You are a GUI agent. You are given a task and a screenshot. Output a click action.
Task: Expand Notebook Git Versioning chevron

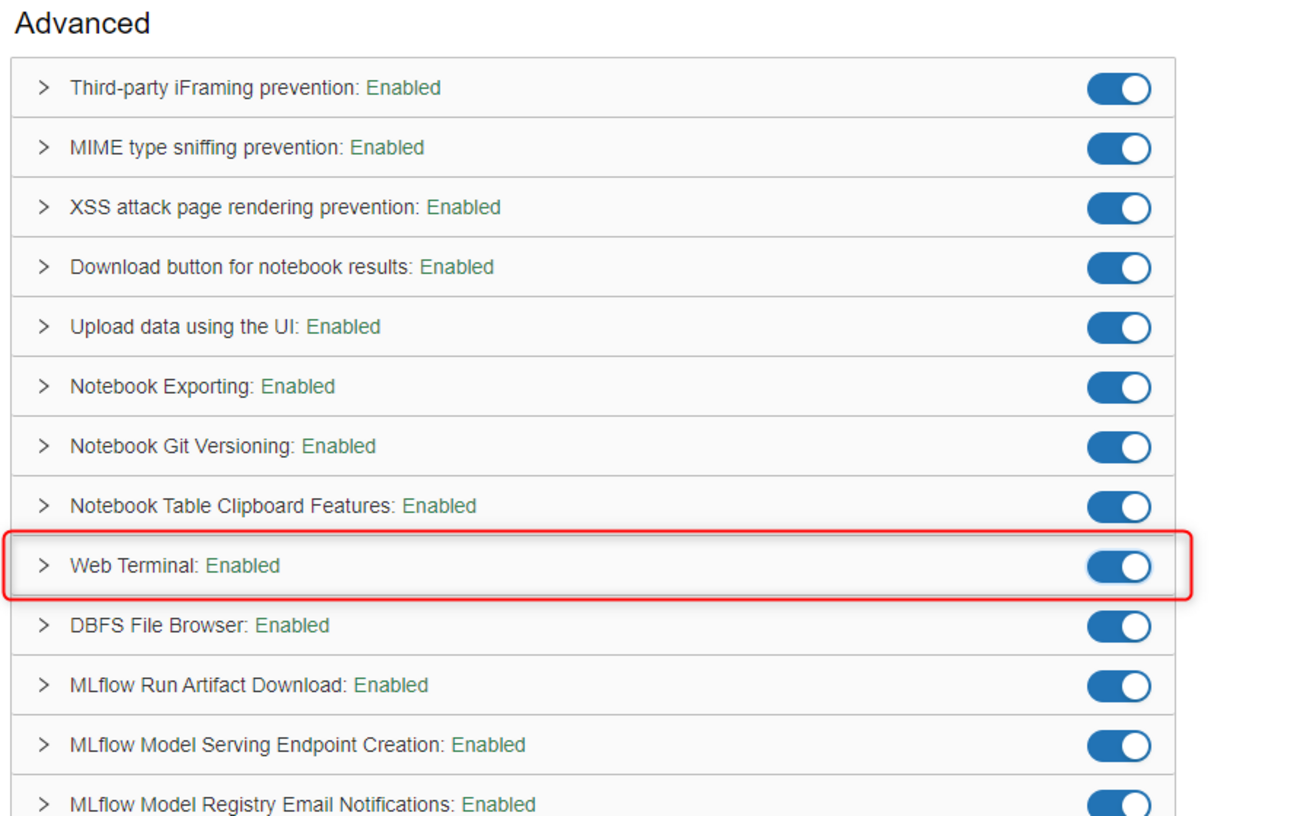(43, 446)
